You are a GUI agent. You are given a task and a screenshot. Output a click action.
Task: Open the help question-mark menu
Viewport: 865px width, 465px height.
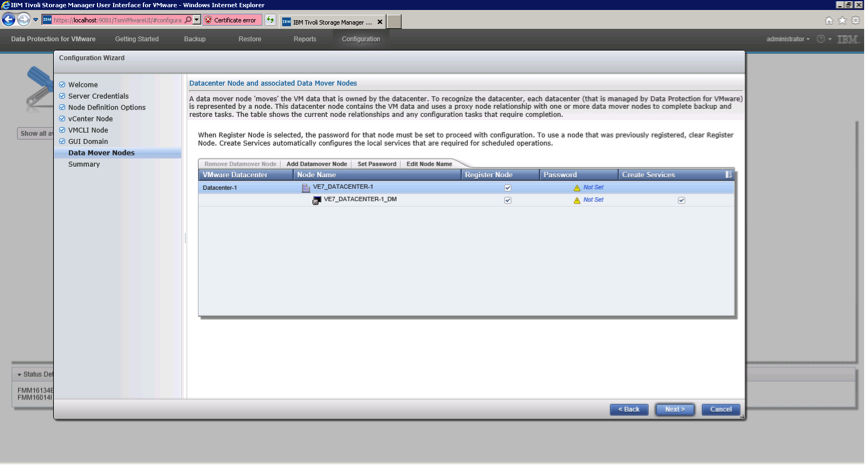(x=824, y=39)
